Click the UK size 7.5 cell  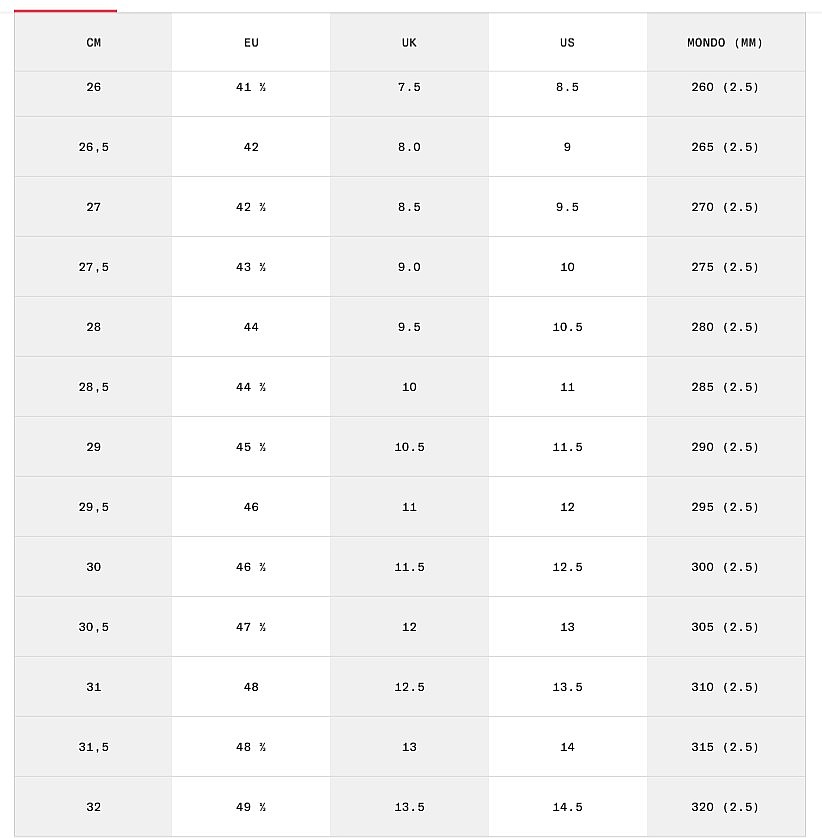click(409, 87)
